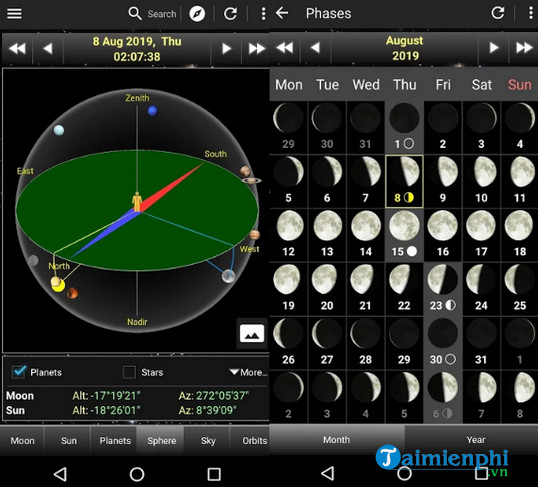Tap the August 11 Sunday cell
538x487 pixels.
pos(519,181)
